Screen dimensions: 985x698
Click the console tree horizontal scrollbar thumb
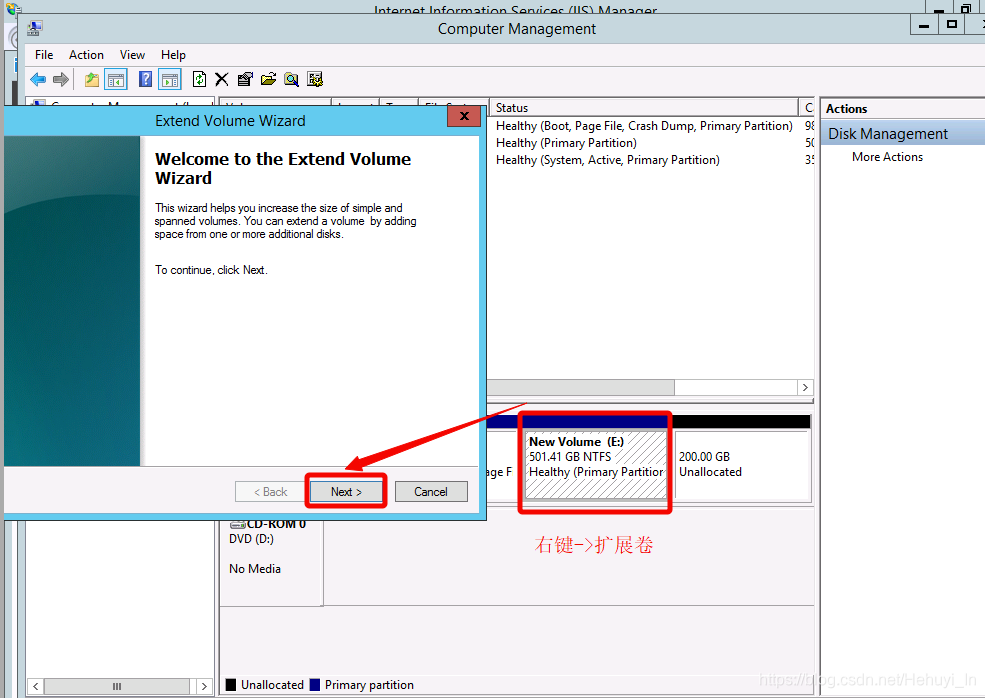(117, 686)
